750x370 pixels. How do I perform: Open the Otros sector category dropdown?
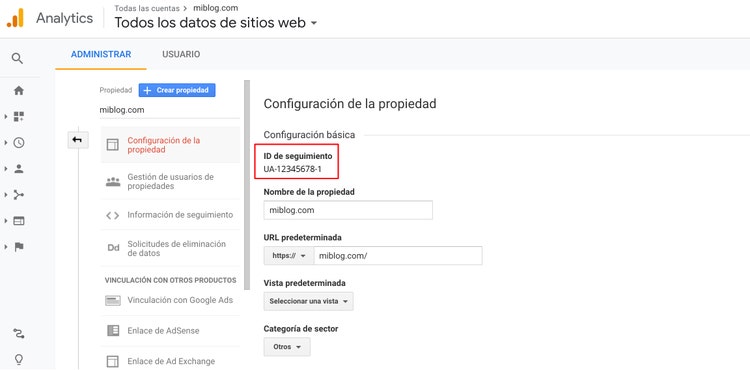(x=287, y=347)
